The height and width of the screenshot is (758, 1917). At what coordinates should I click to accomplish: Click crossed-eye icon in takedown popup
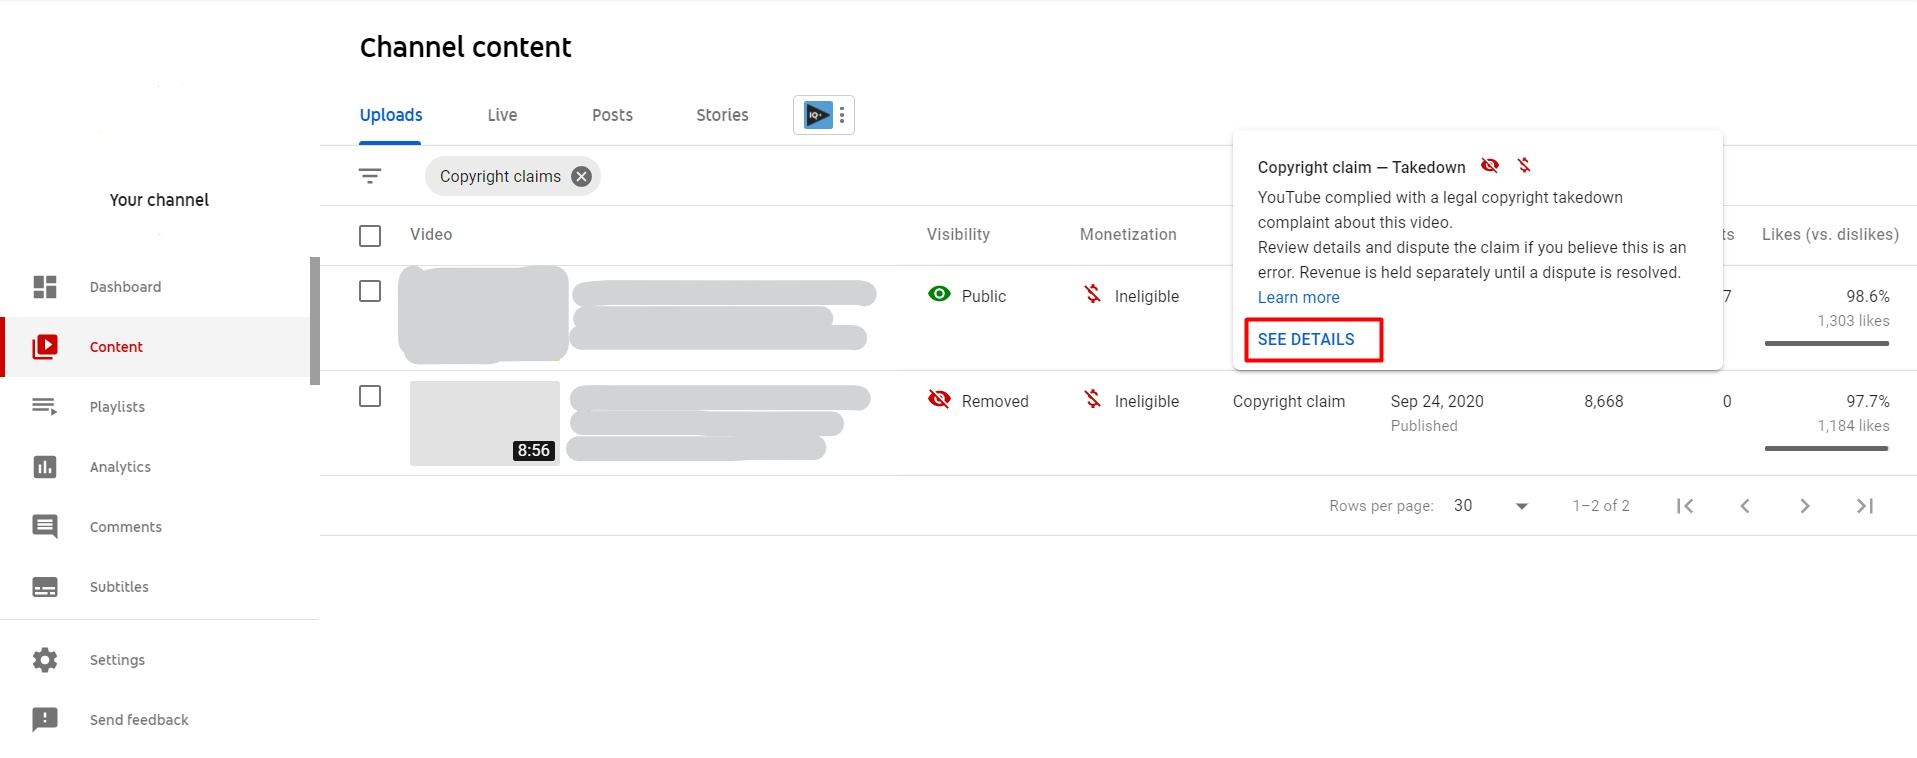pyautogui.click(x=1490, y=165)
